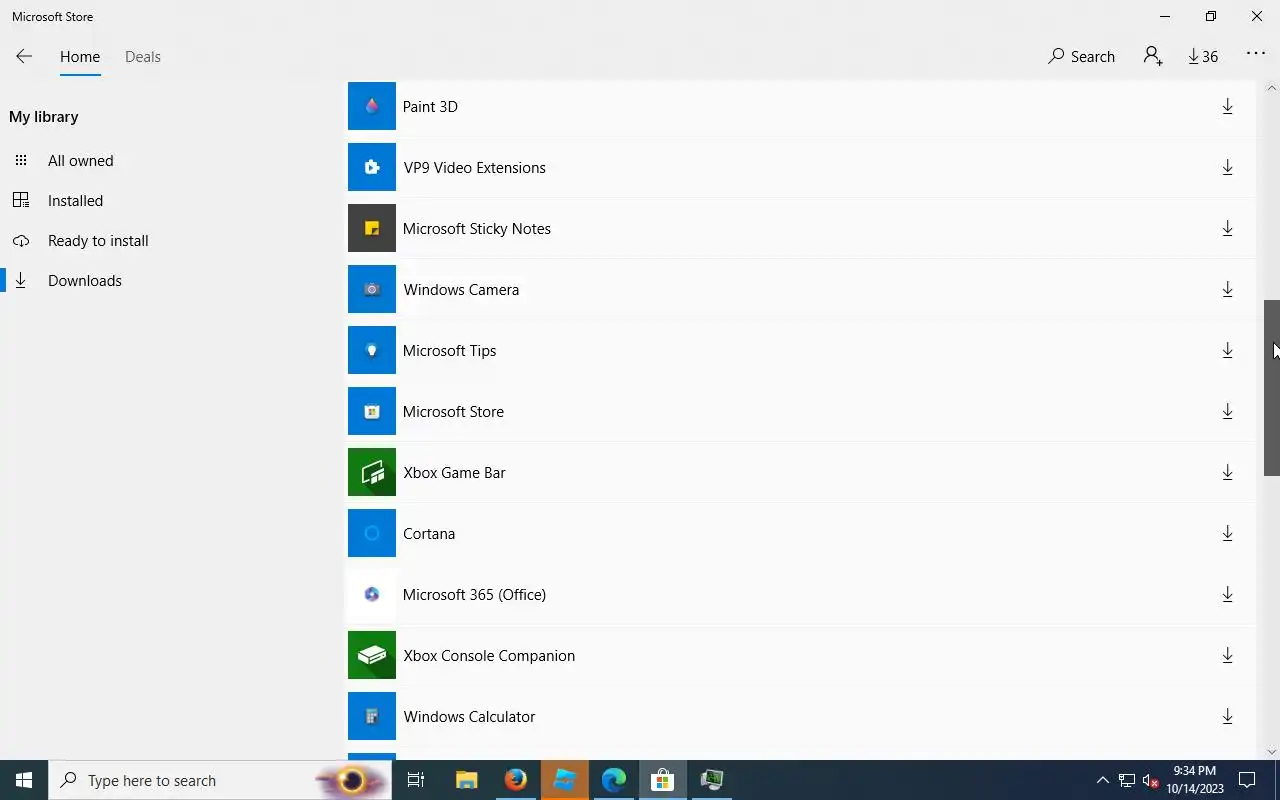Click the scrollbar up arrow
Image resolution: width=1280 pixels, height=800 pixels.
[x=1272, y=88]
